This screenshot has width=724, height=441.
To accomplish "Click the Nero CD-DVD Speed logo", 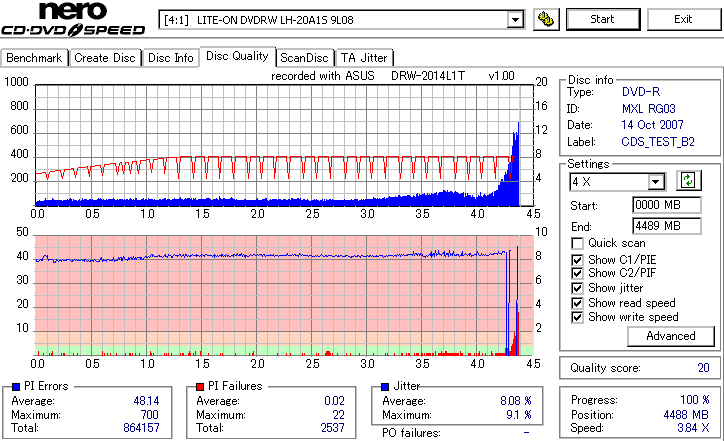I will [73, 19].
